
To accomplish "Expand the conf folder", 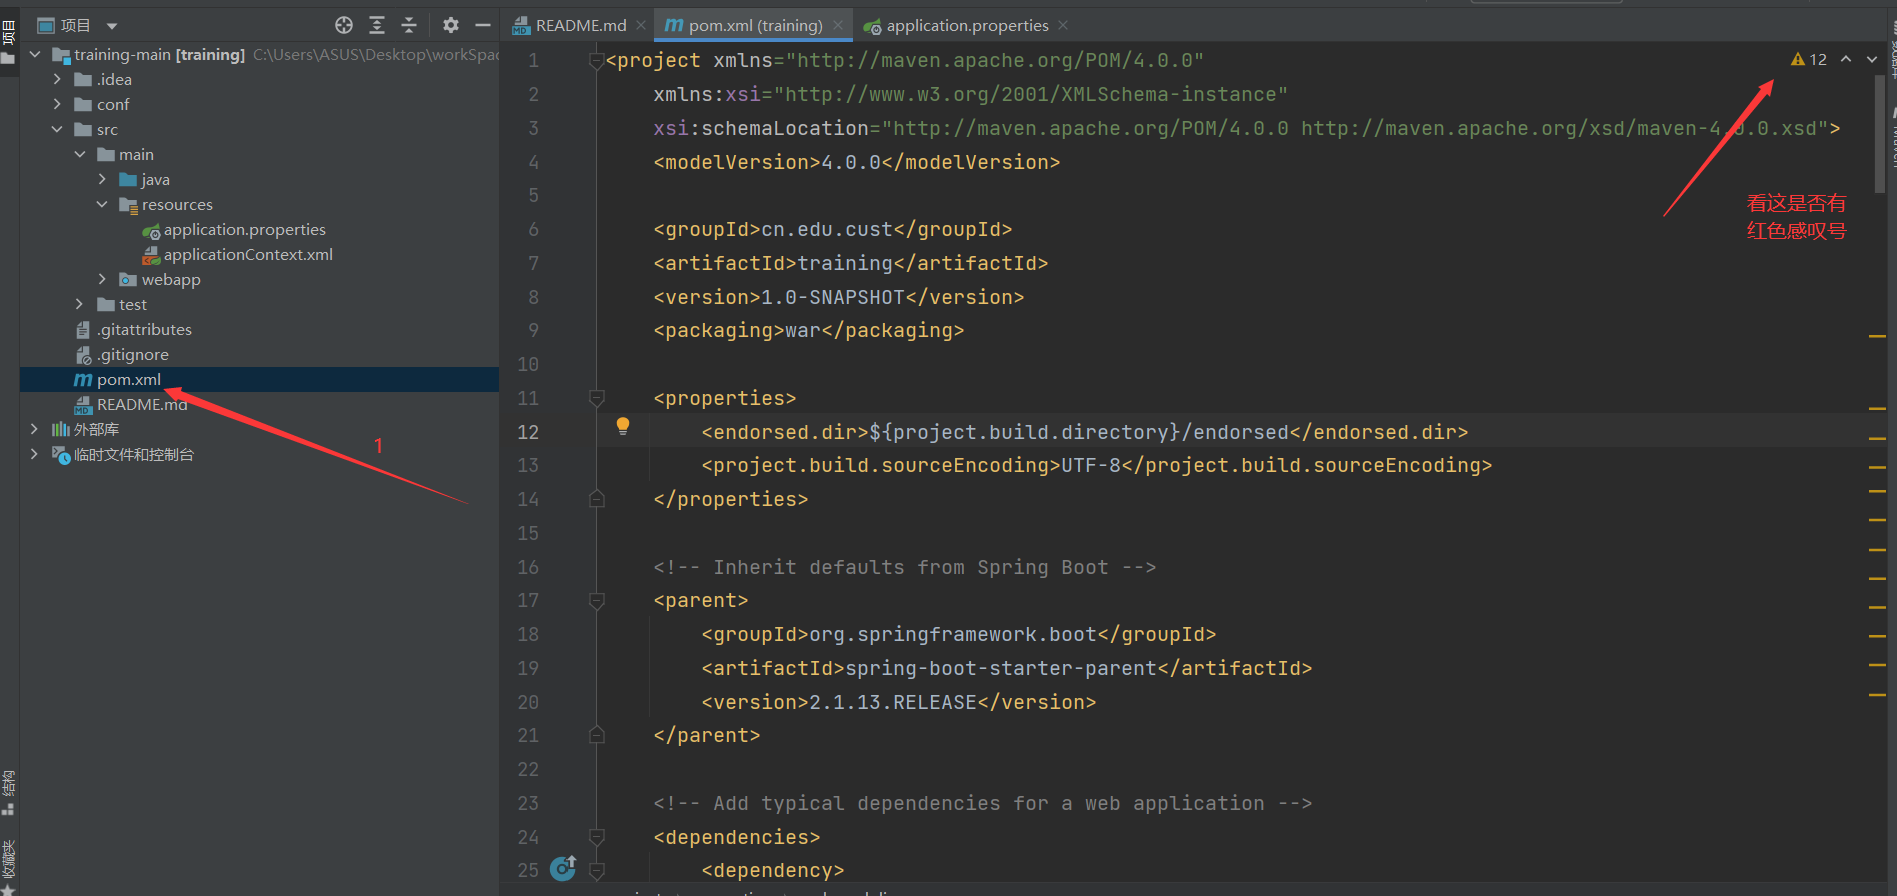I will point(57,104).
